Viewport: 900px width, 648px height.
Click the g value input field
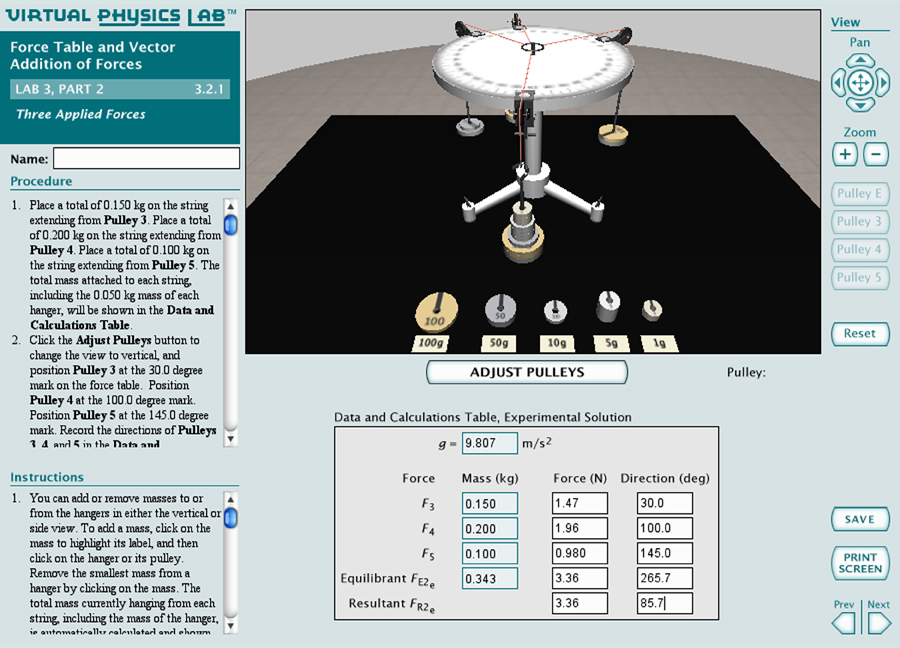pyautogui.click(x=490, y=443)
